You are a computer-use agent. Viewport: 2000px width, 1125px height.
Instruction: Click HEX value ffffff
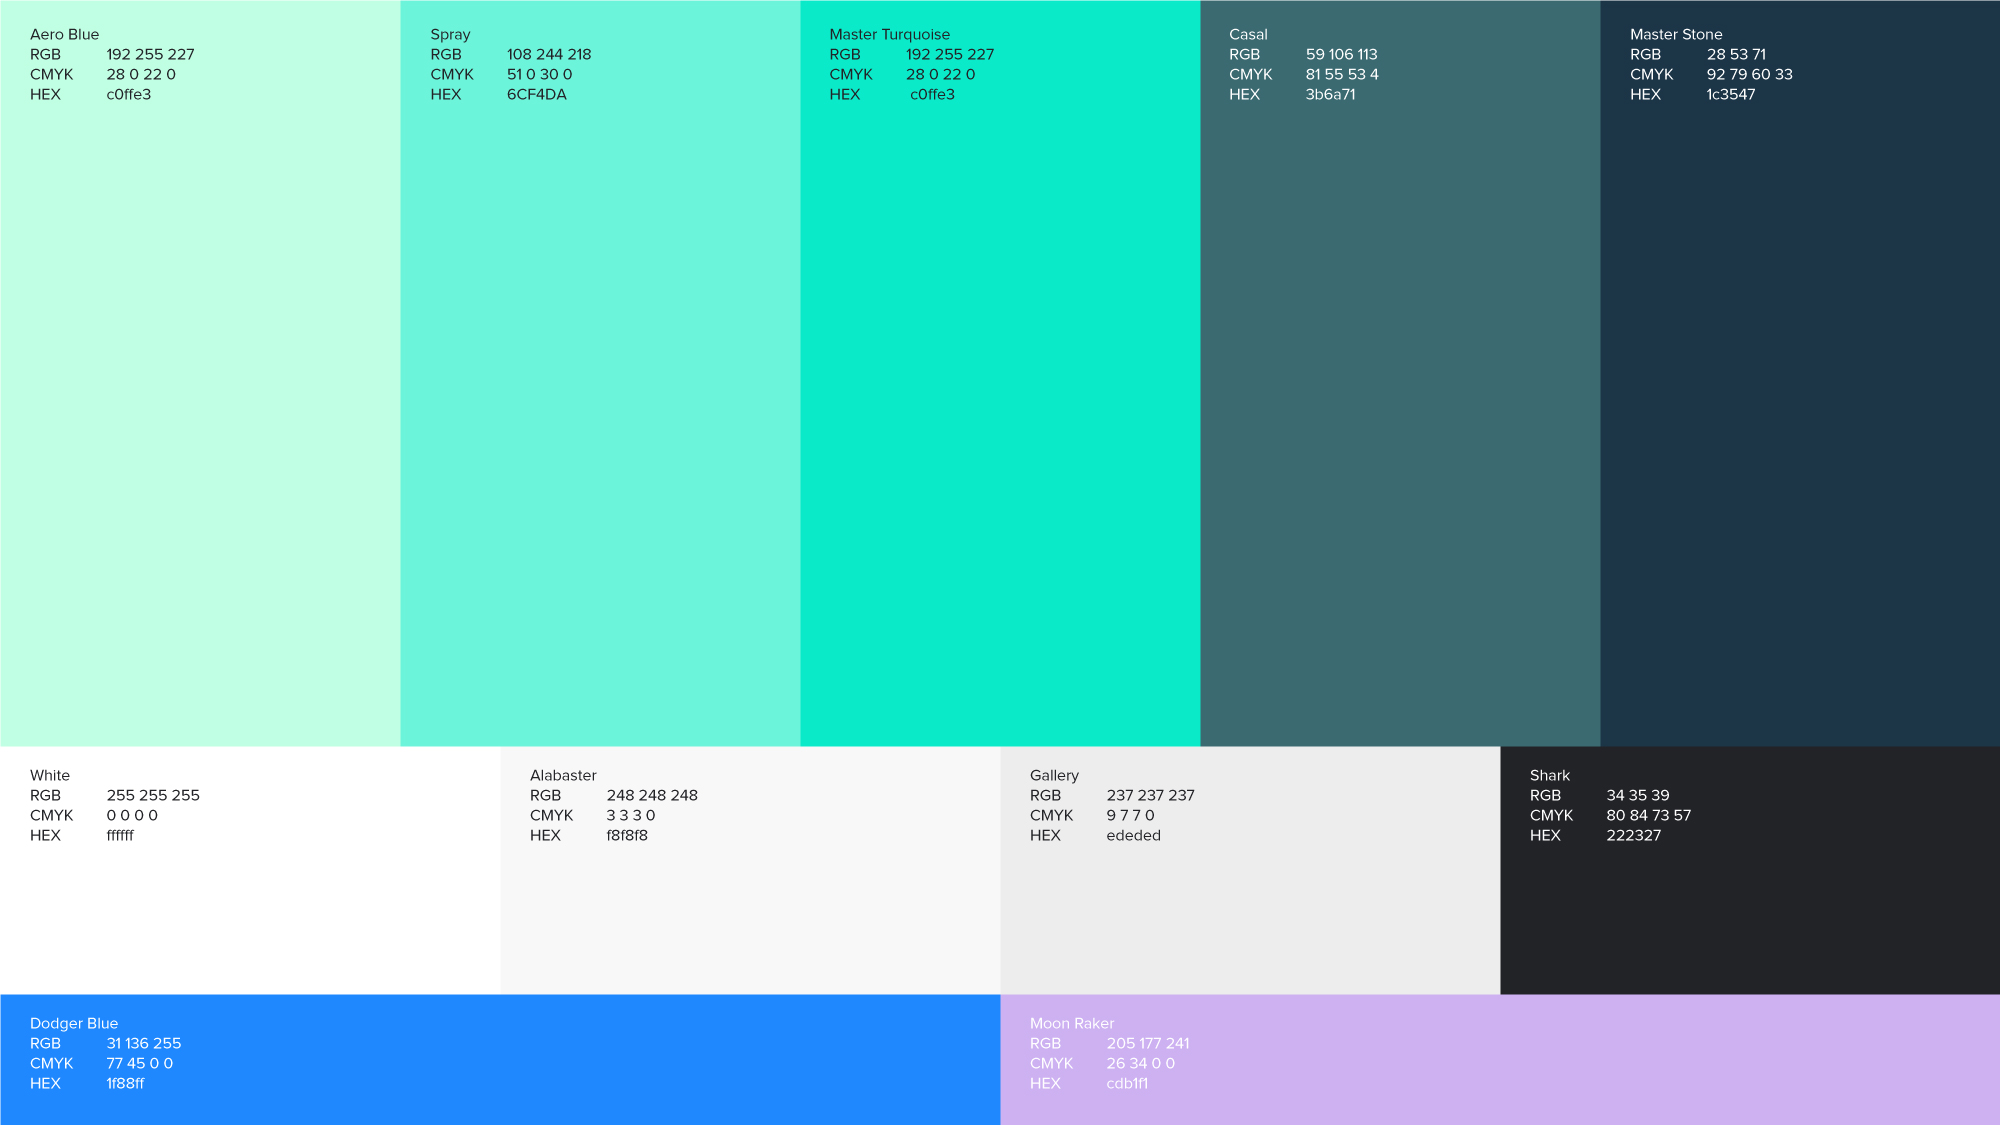(120, 835)
